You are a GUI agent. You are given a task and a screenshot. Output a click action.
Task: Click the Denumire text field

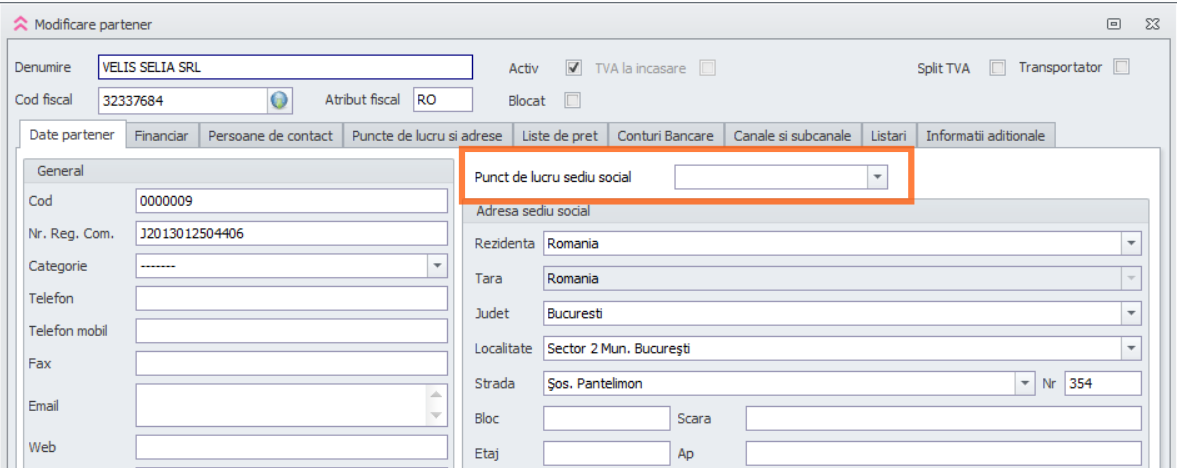[x=284, y=67]
